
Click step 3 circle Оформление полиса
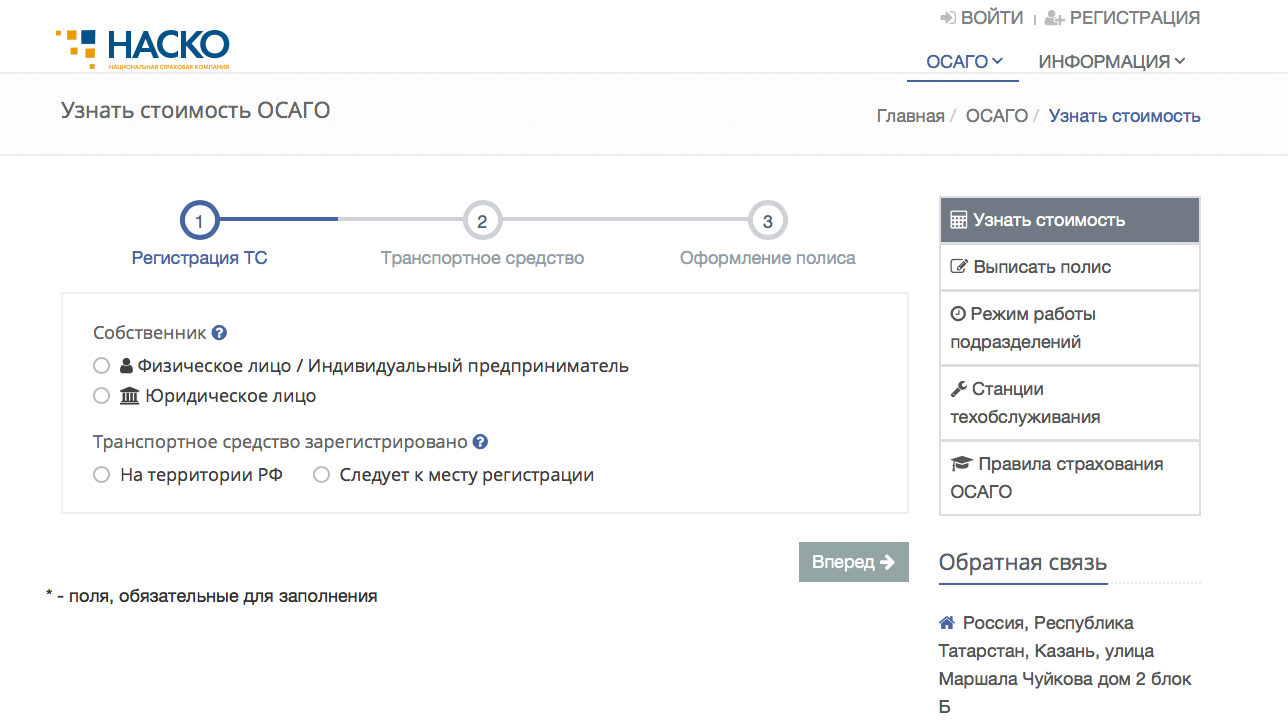[x=768, y=221]
